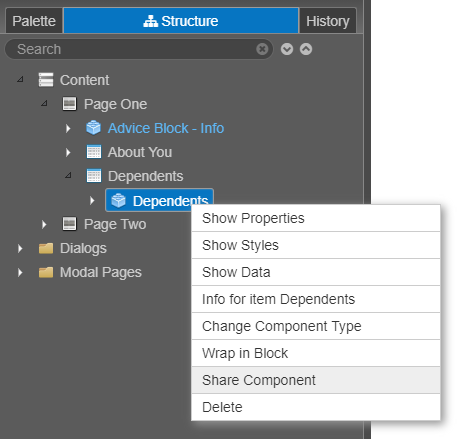Screen dimensions: 459x439
Task: Click the Advice Block cube icon
Action: point(94,128)
